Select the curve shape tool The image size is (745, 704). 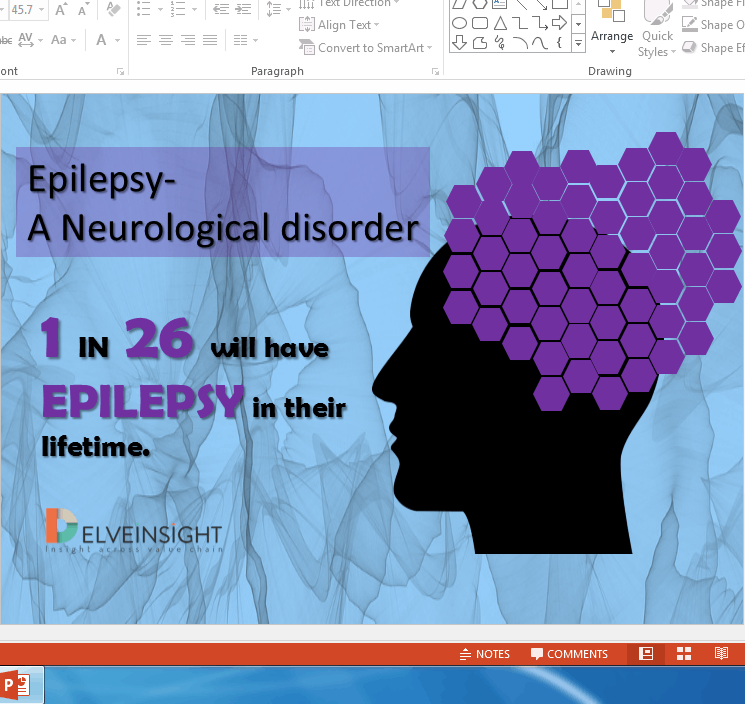[540, 43]
